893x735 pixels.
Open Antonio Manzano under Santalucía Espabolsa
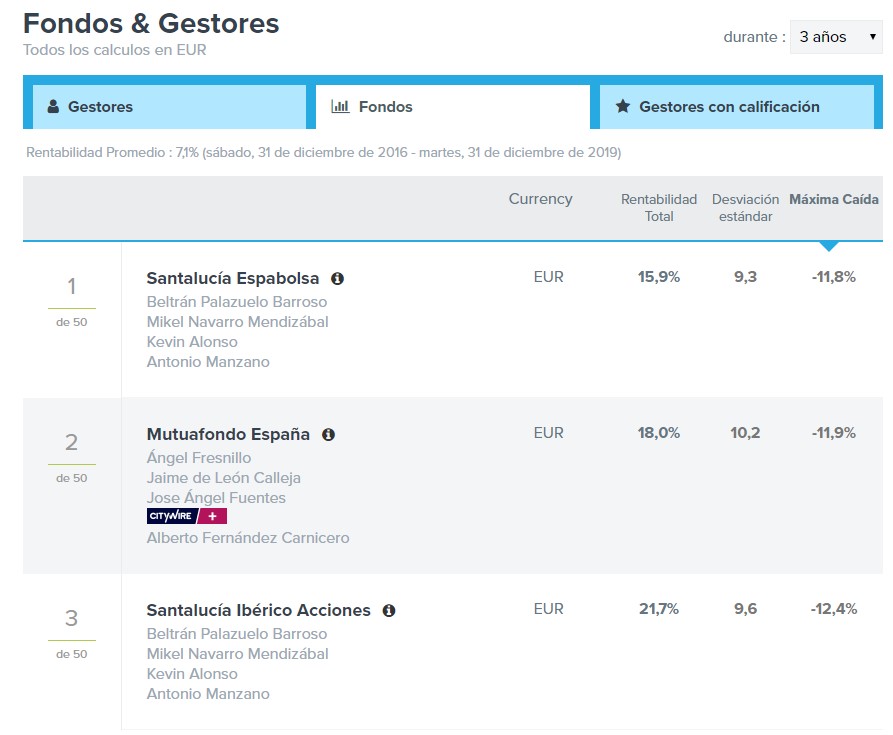(x=208, y=362)
